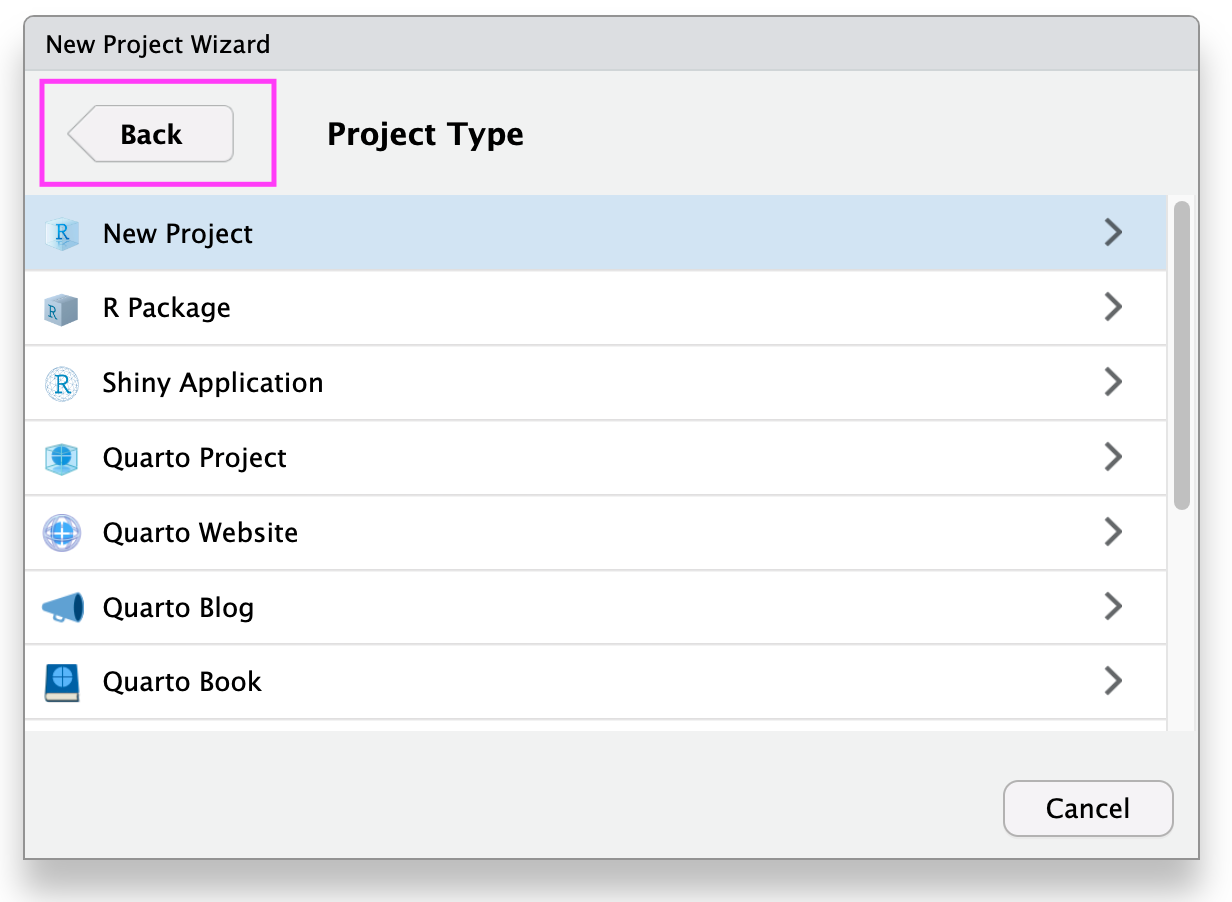1232x902 pixels.
Task: Open the Quarto Book chevron arrow
Action: click(1113, 682)
